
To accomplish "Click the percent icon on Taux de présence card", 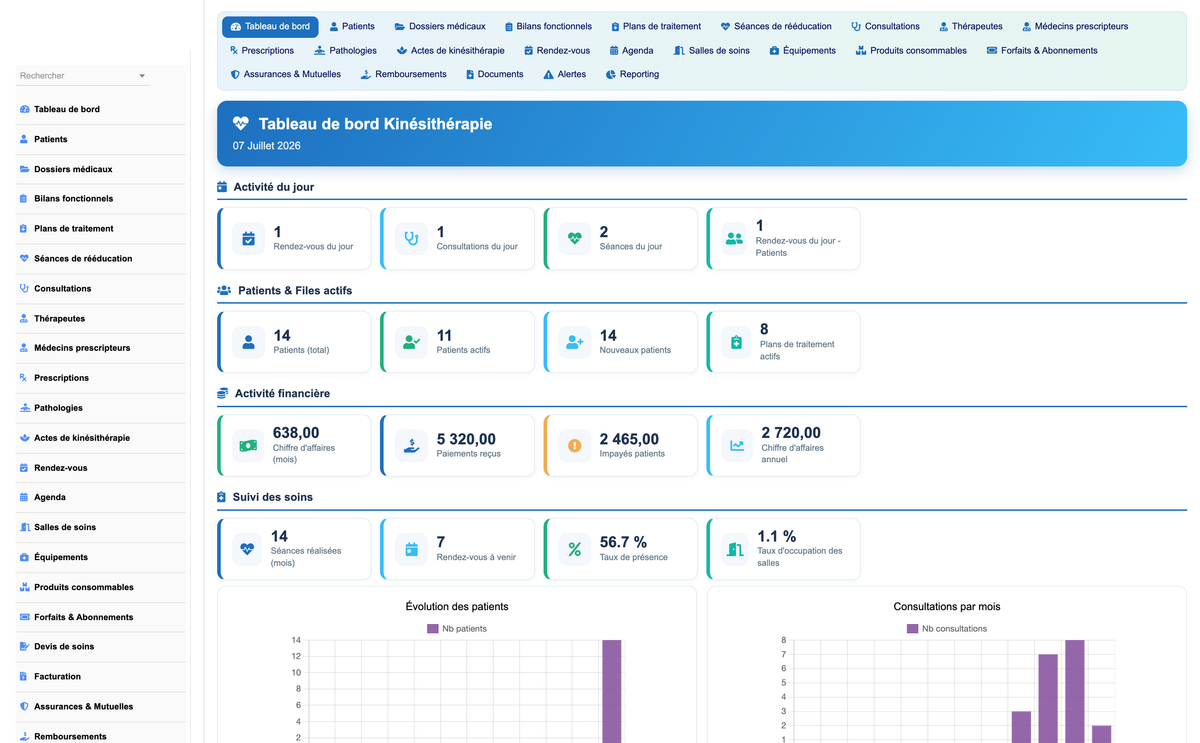I will click(x=574, y=549).
